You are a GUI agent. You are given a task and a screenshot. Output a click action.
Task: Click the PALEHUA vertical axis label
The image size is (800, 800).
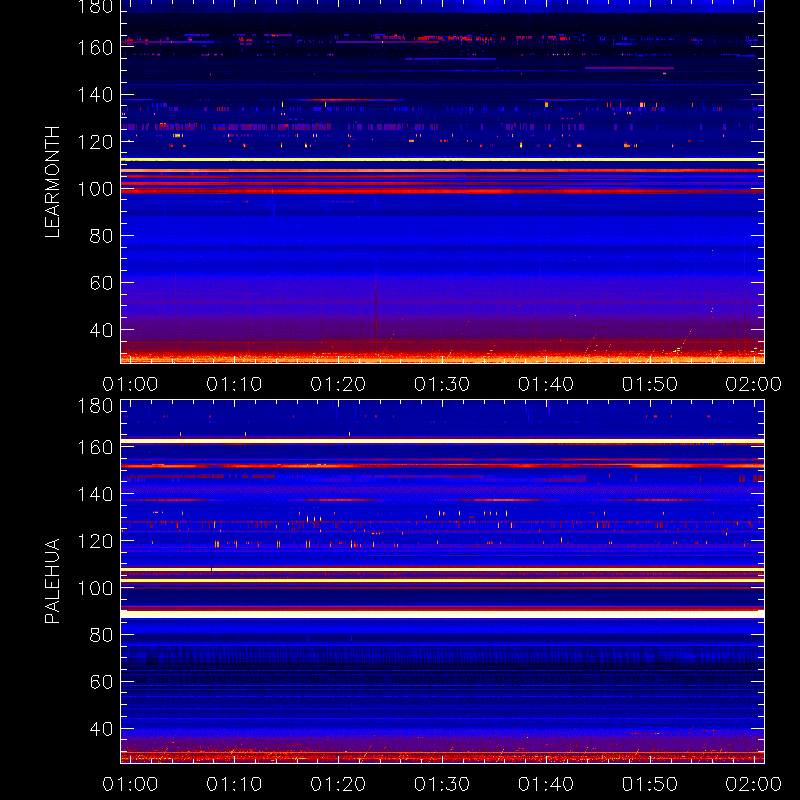click(53, 581)
